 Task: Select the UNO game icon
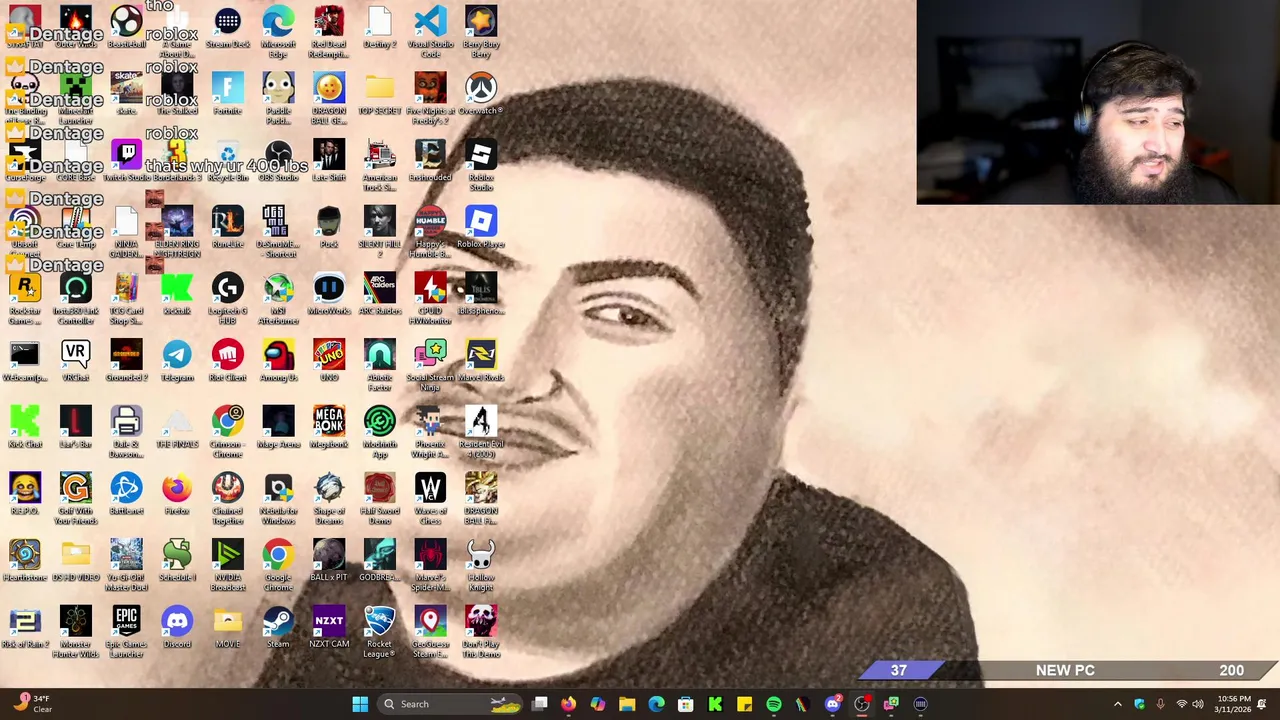point(329,360)
